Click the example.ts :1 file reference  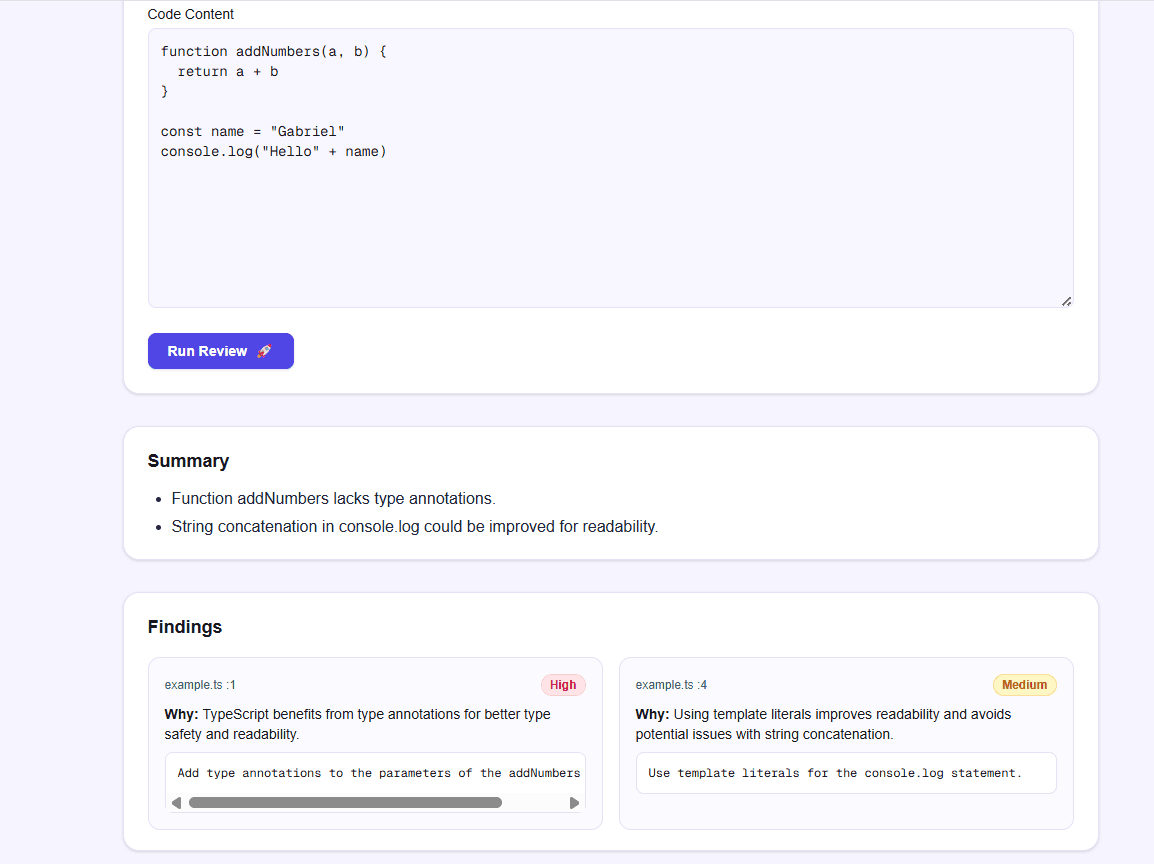click(x=200, y=685)
